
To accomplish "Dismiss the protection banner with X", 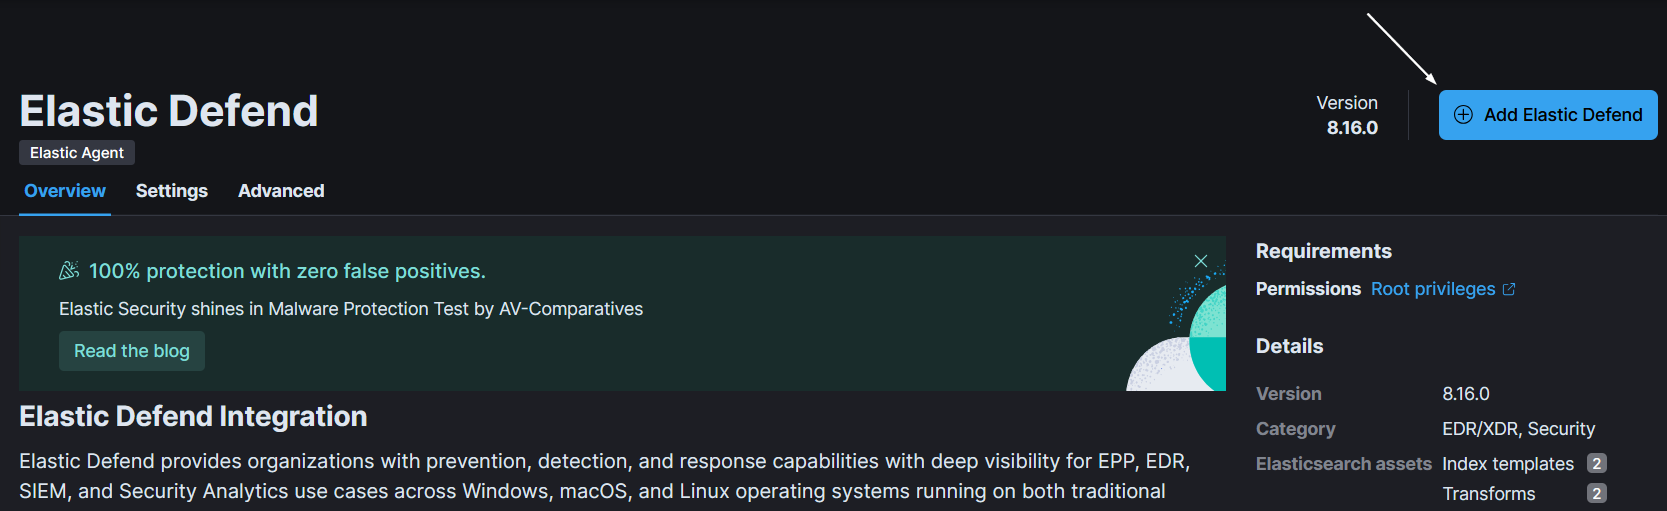I will point(1201,261).
